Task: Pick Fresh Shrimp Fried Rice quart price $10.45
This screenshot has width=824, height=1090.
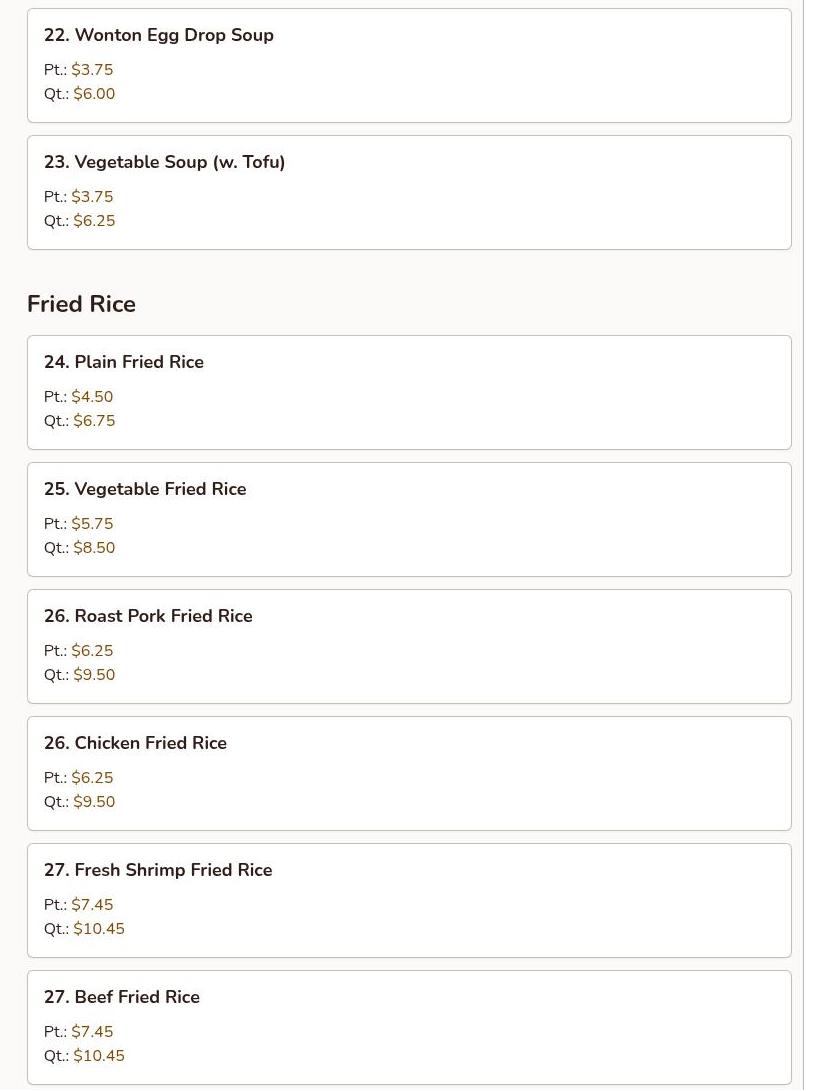Action: point(99,929)
